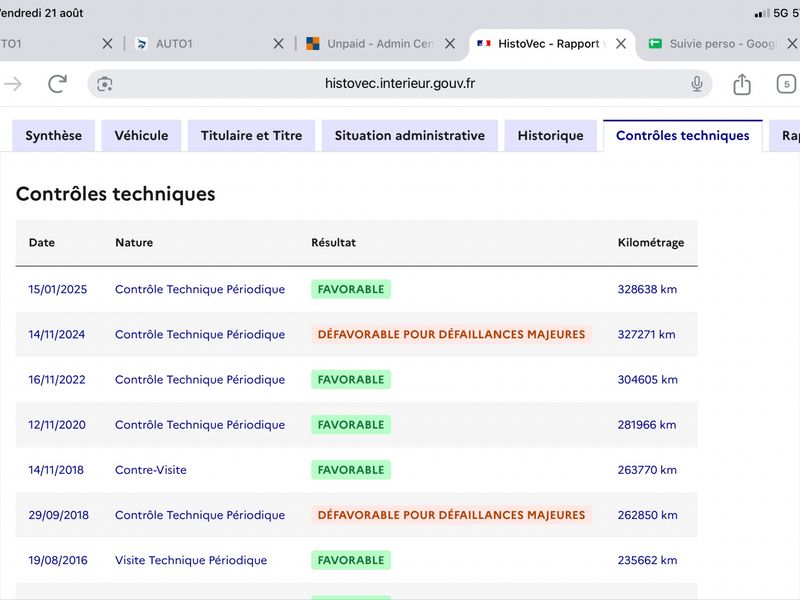Open the Titulaire et Titre tab

[x=252, y=136]
